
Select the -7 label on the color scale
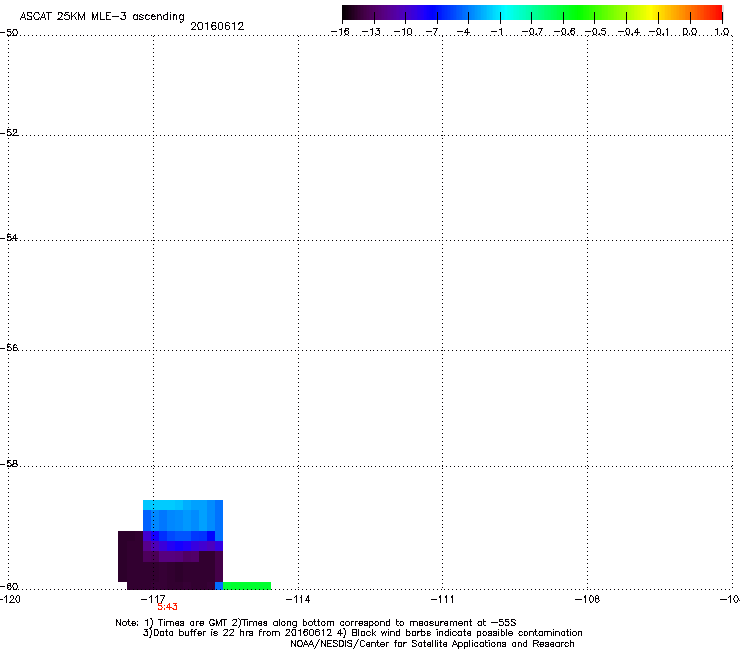point(432,32)
